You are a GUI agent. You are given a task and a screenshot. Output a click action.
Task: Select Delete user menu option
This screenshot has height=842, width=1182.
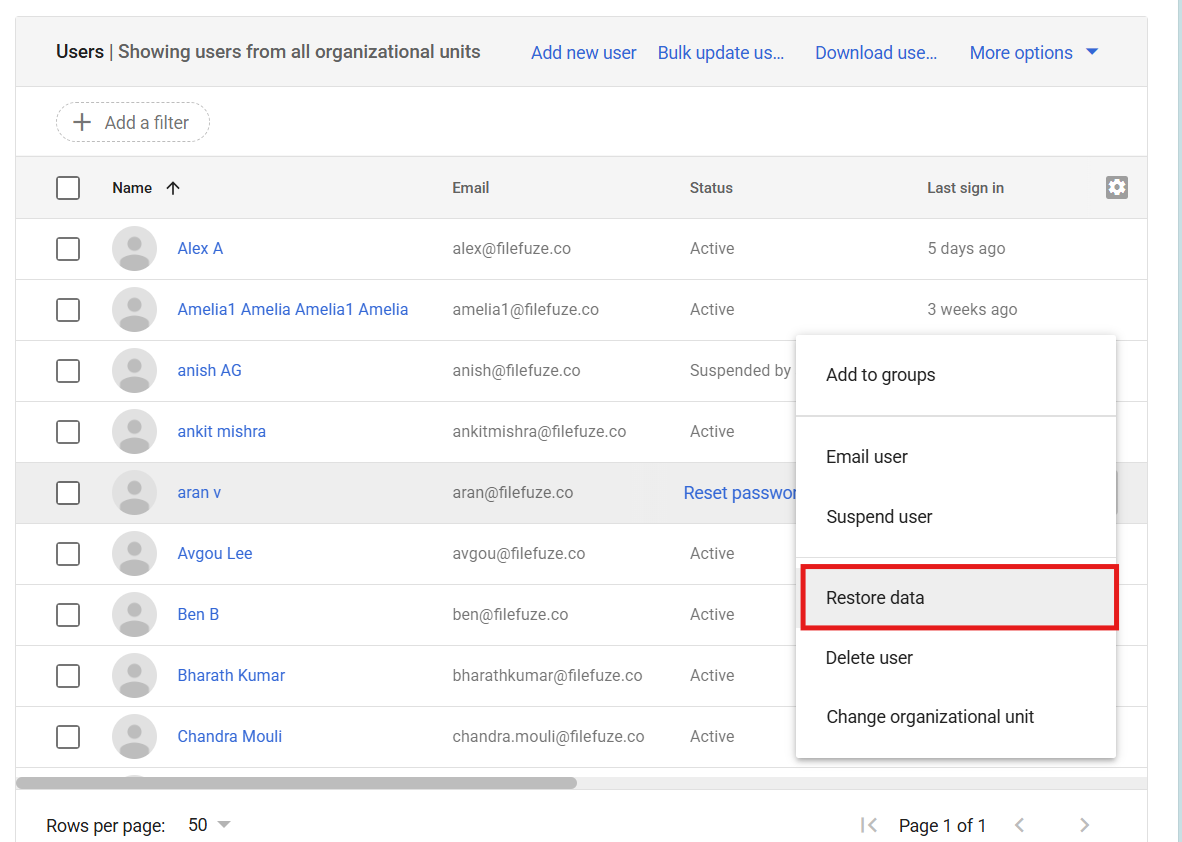click(956, 657)
